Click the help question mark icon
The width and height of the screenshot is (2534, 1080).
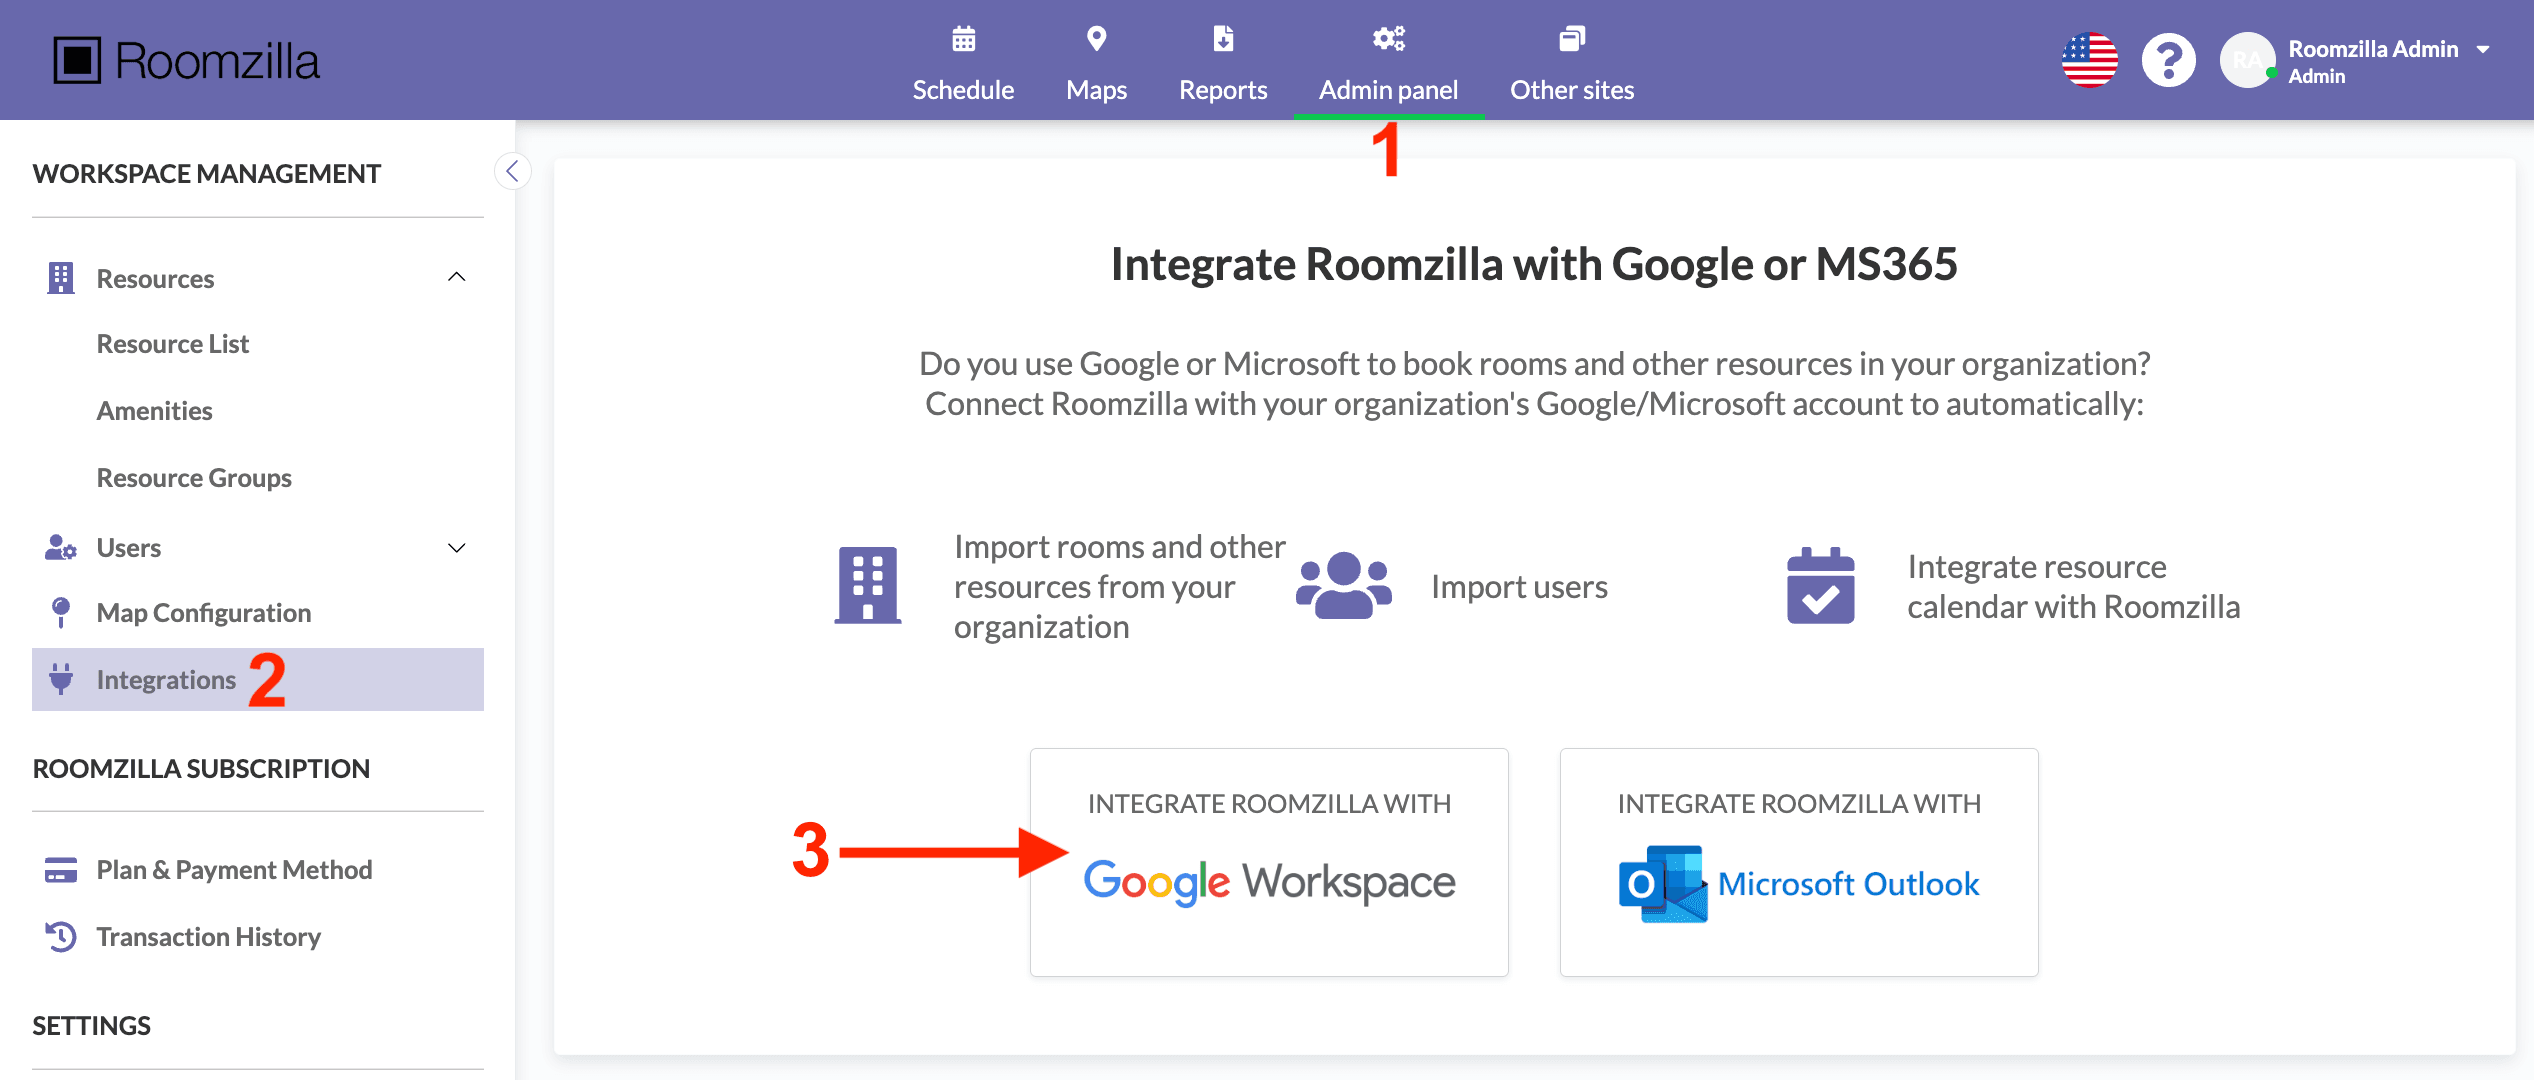[x=2168, y=61]
